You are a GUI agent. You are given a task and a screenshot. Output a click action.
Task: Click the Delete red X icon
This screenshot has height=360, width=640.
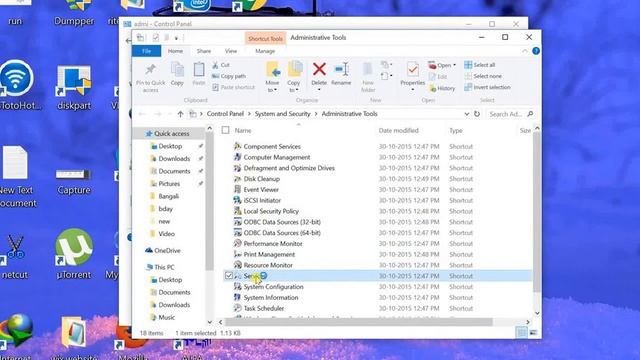tap(319, 69)
